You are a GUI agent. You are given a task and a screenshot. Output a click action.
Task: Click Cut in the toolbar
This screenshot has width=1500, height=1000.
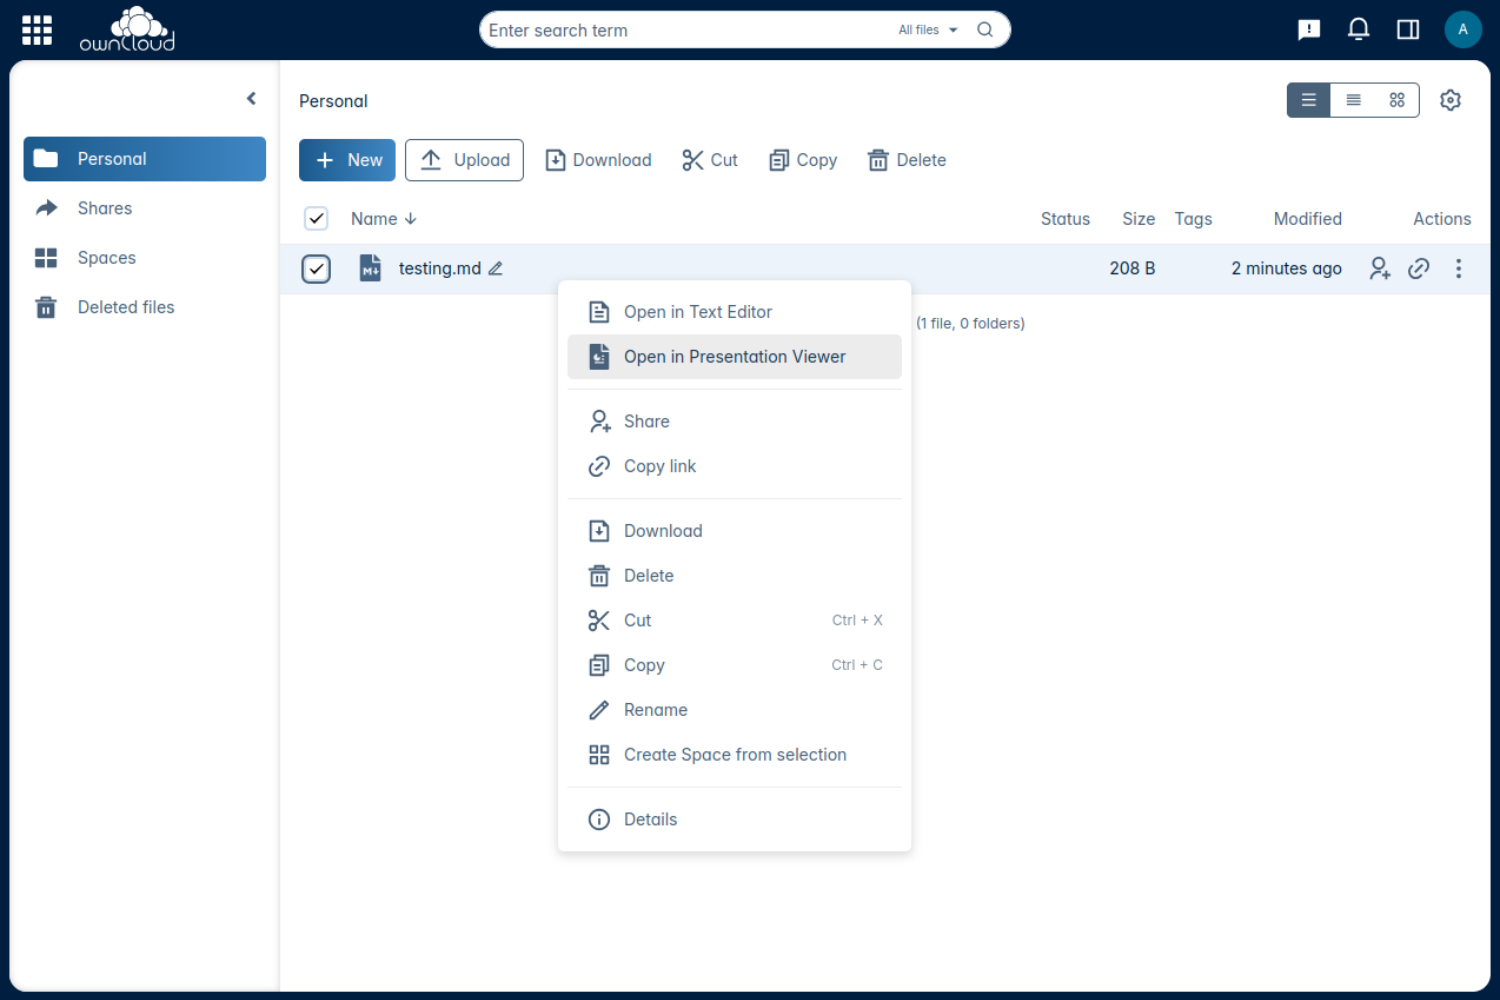pyautogui.click(x=710, y=160)
